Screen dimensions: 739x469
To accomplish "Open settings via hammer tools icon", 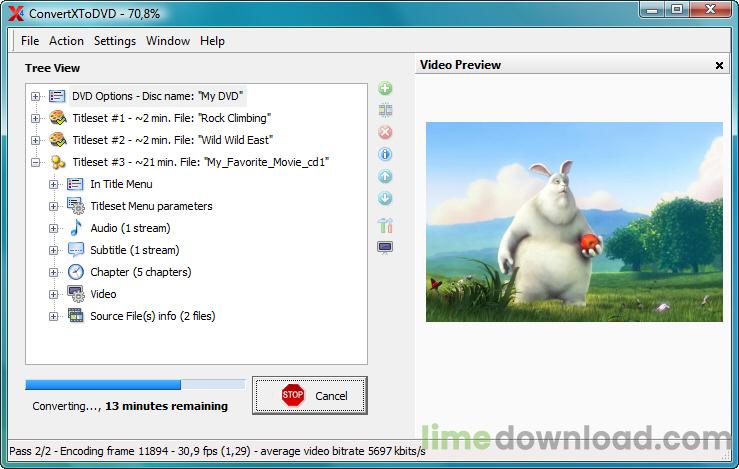I will pos(385,225).
